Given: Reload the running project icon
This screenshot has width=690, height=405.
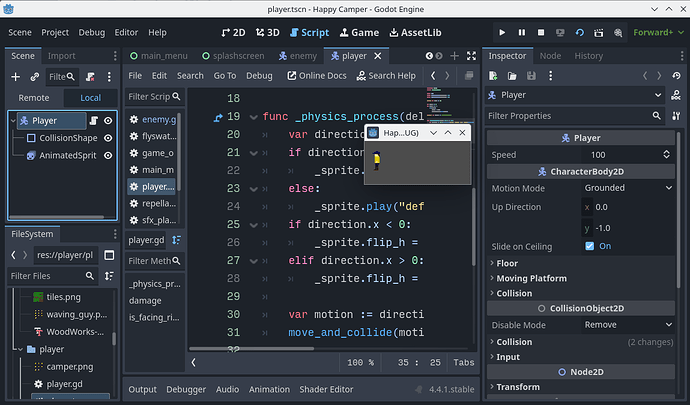Looking at the screenshot, I should [x=580, y=33].
